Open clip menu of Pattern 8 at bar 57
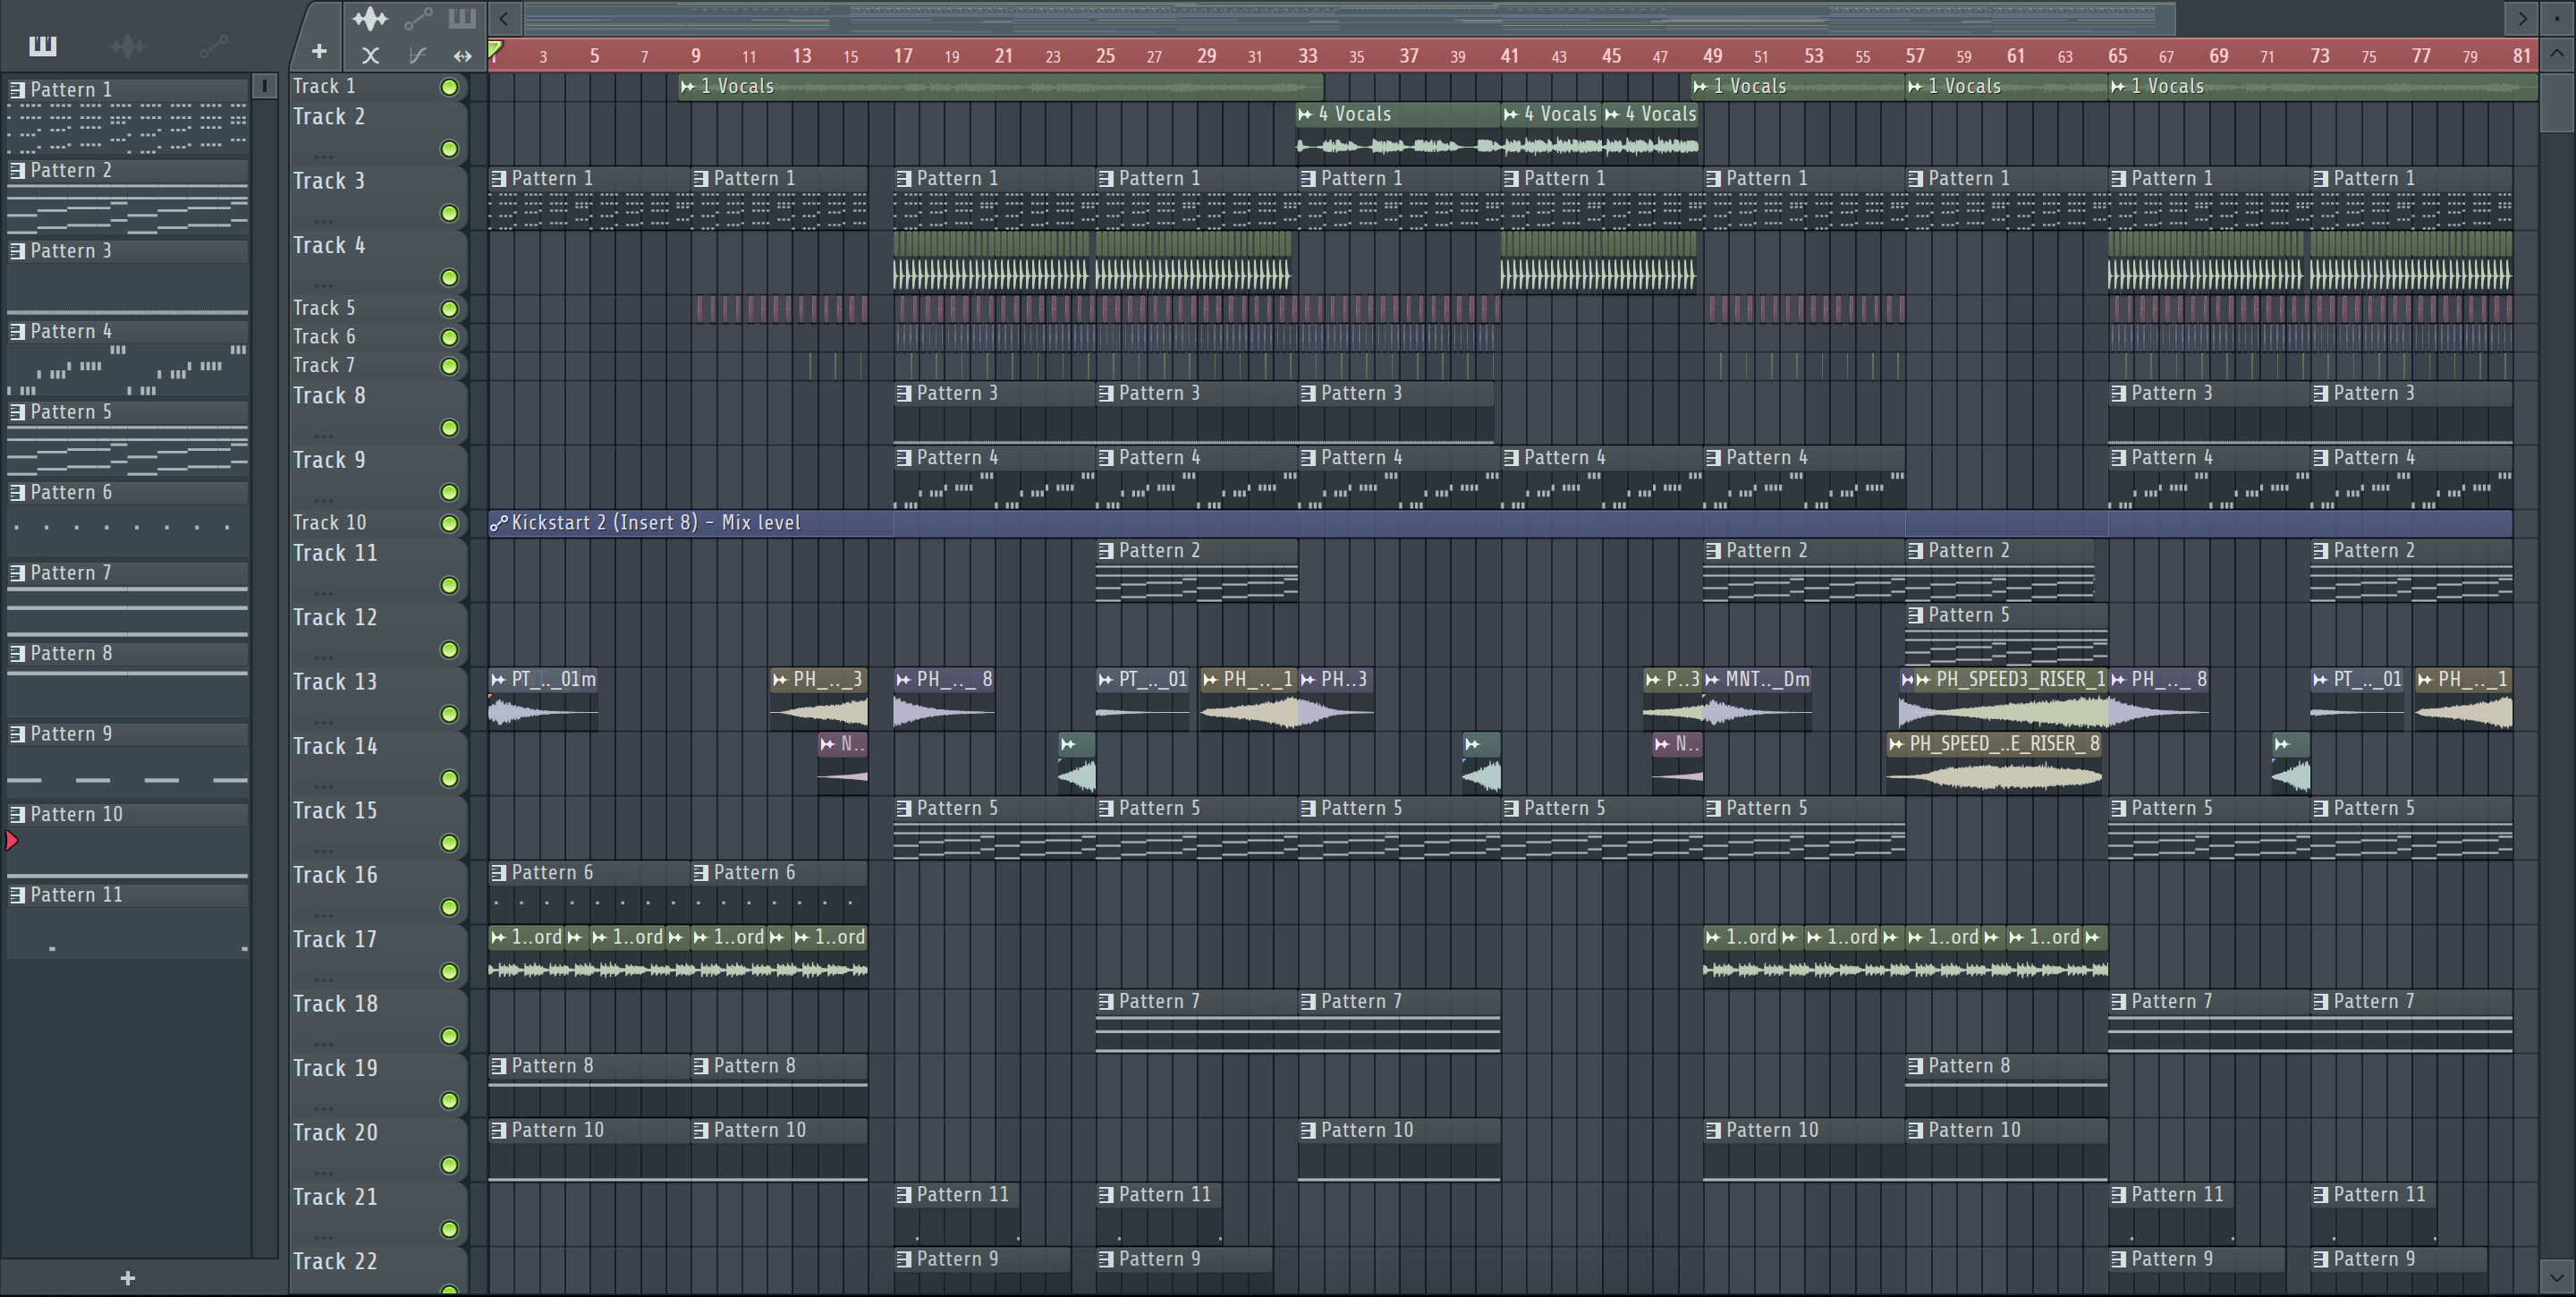2576x1297 pixels. tap(1915, 1066)
